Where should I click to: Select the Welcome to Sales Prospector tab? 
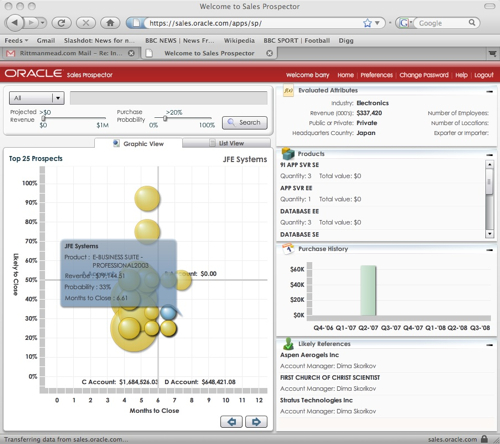click(x=209, y=53)
